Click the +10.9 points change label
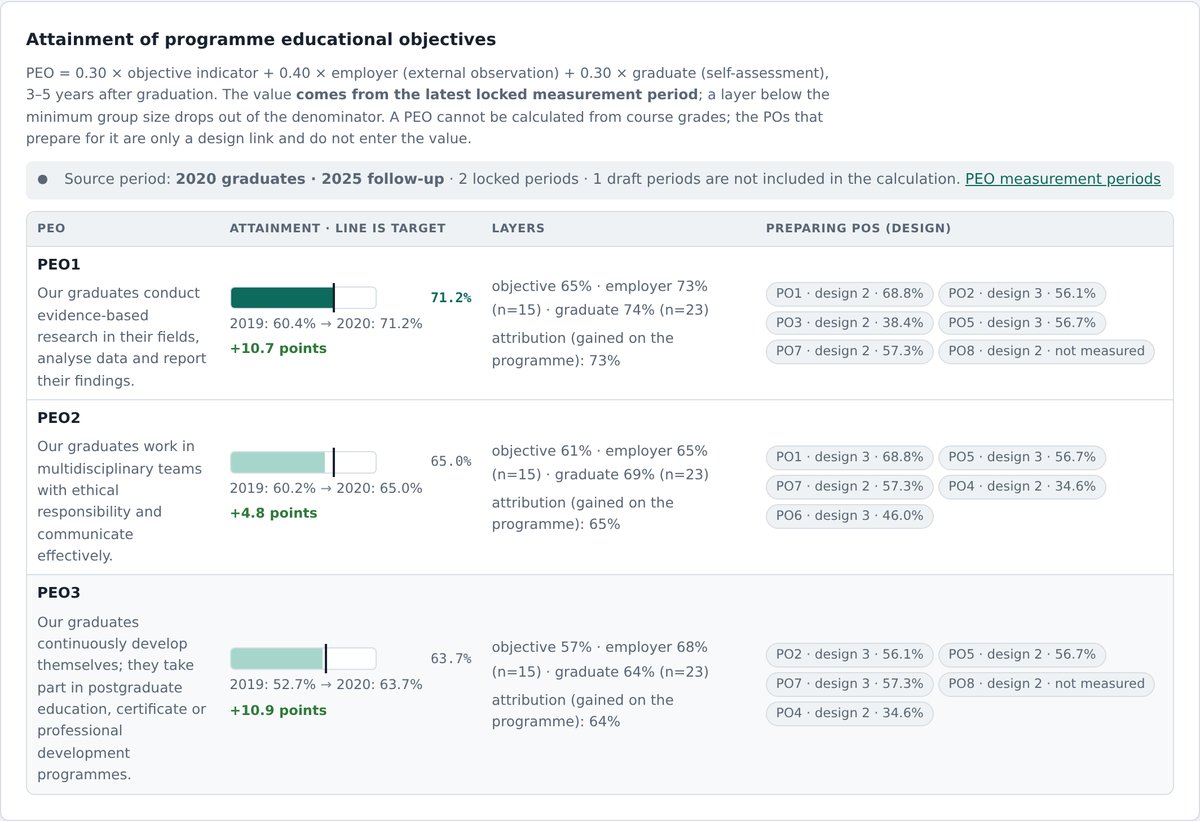Image resolution: width=1200 pixels, height=821 pixels. 278,711
